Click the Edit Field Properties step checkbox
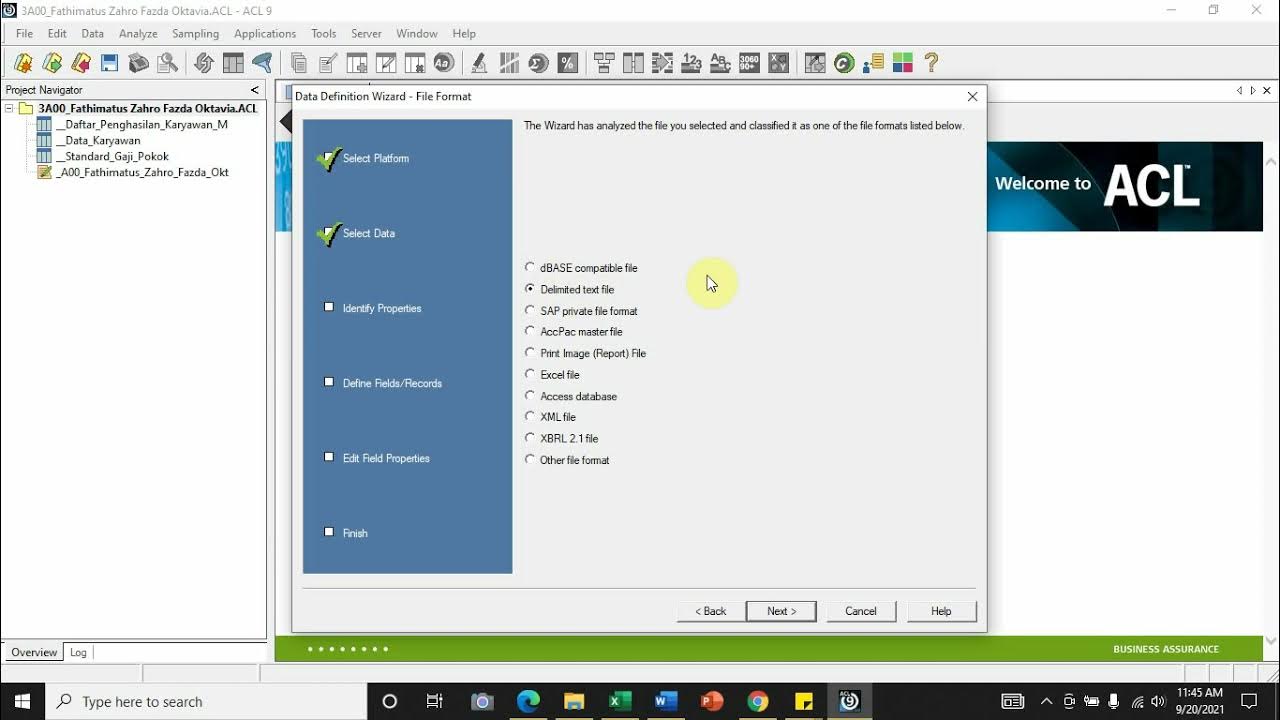The image size is (1280, 720). click(329, 457)
